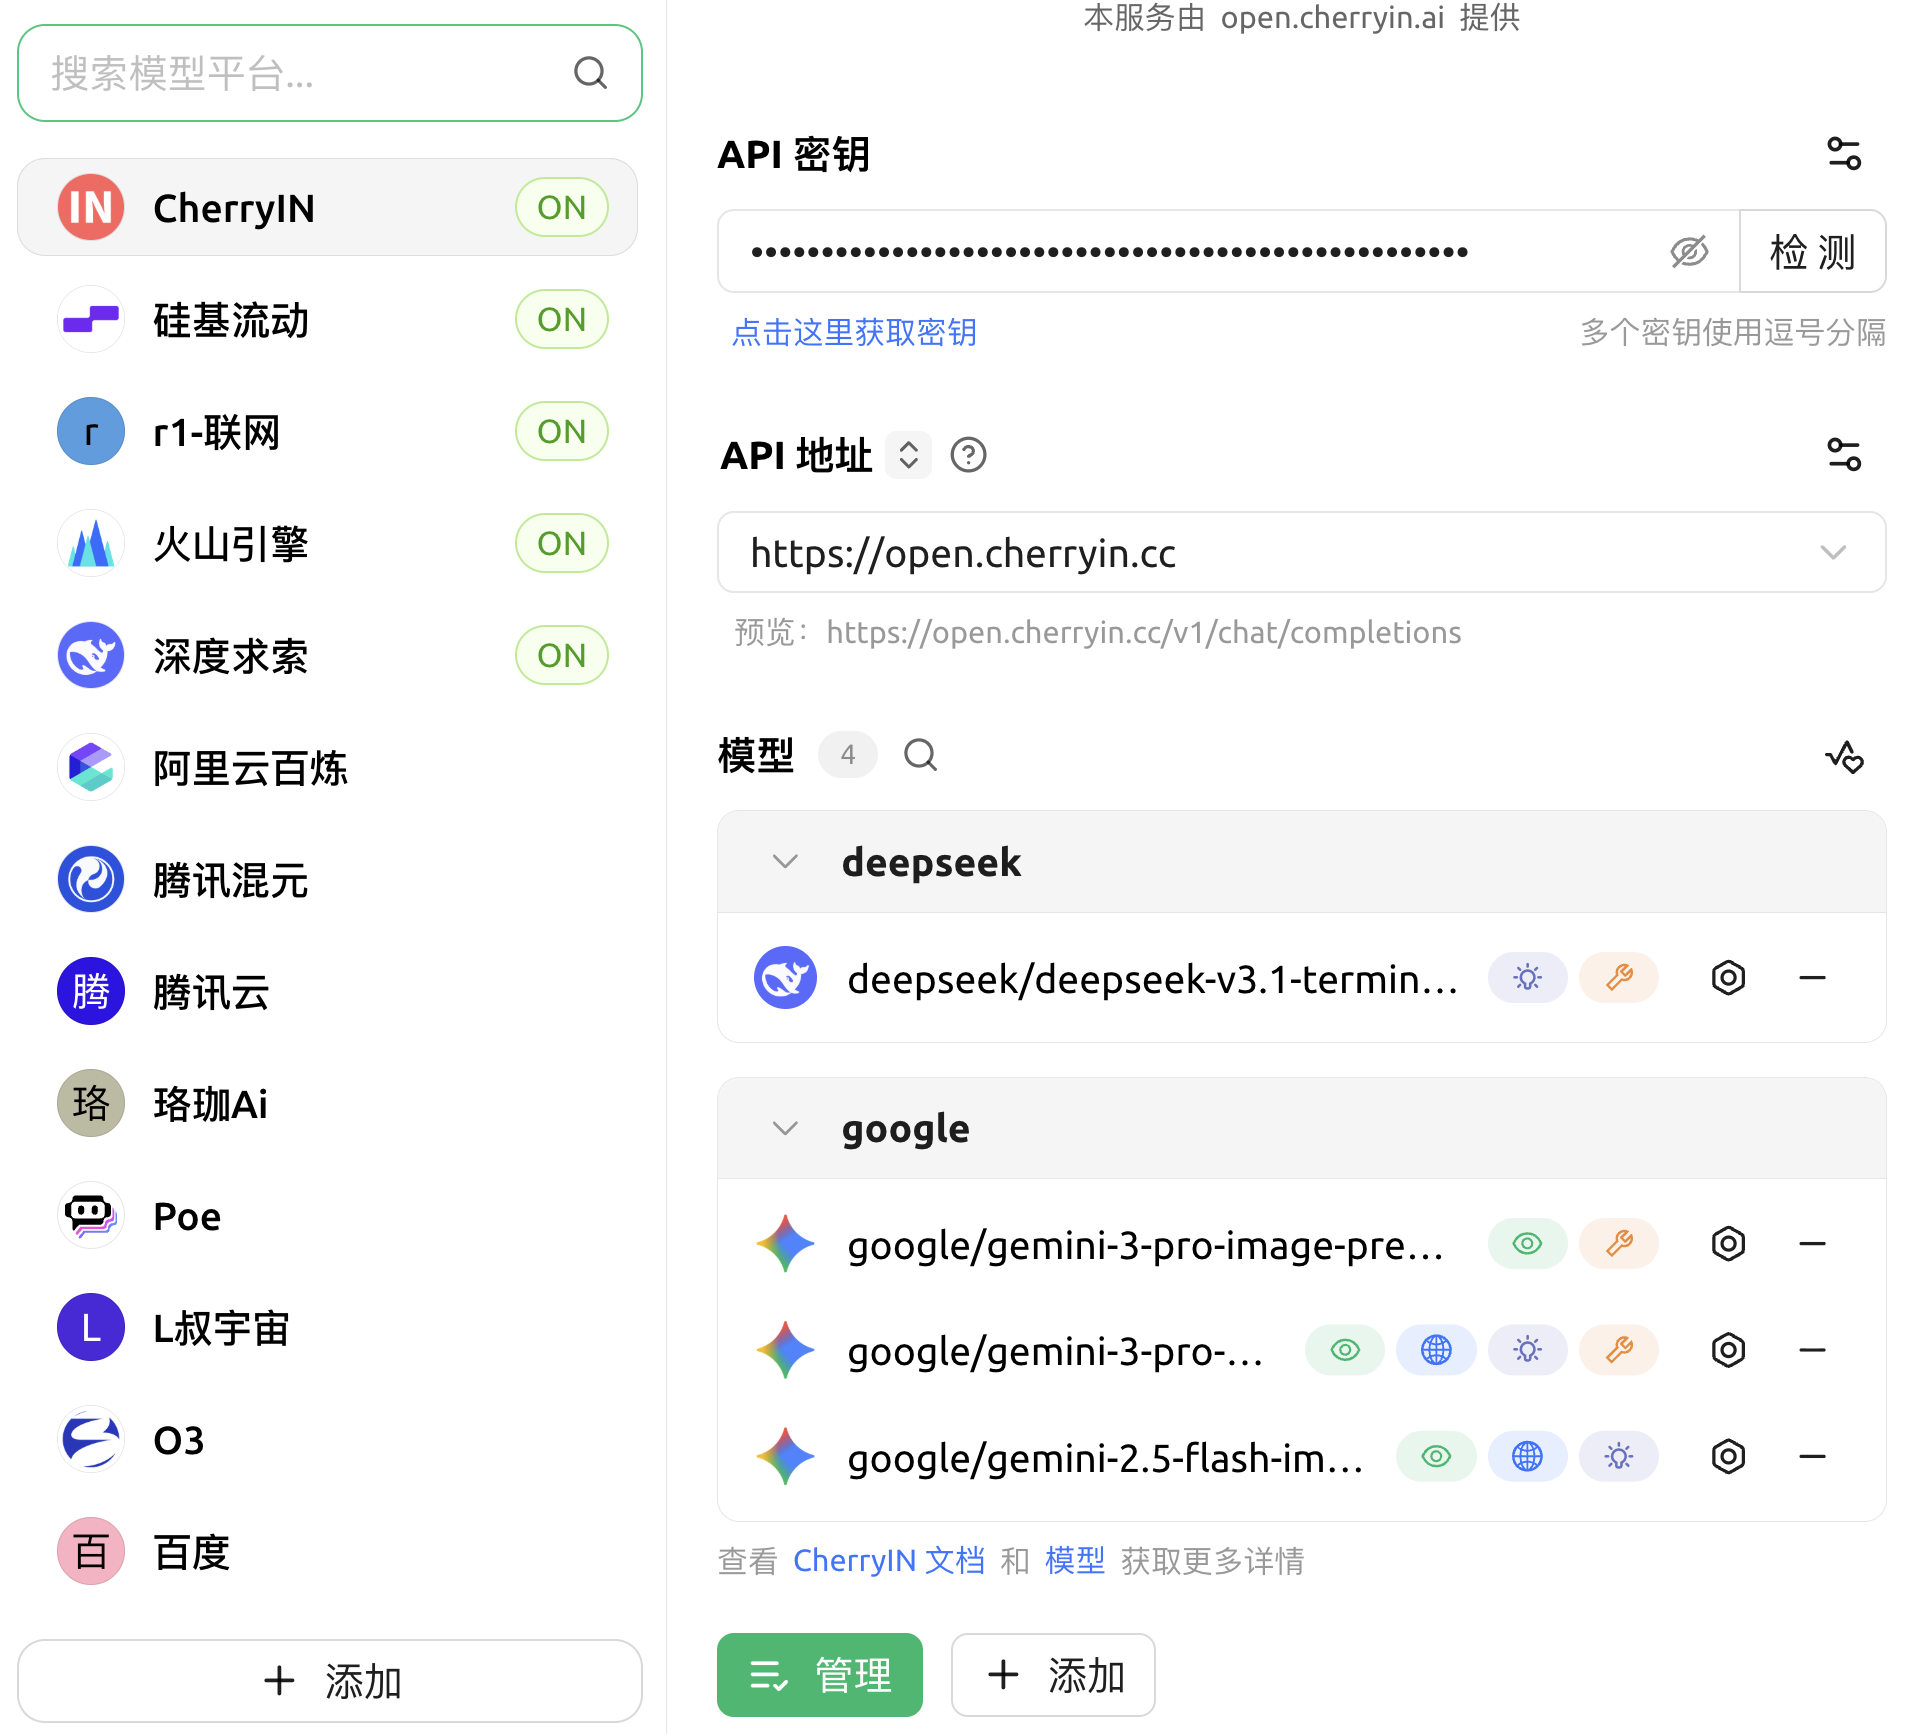Open API address settings sliders icon

coord(1843,455)
